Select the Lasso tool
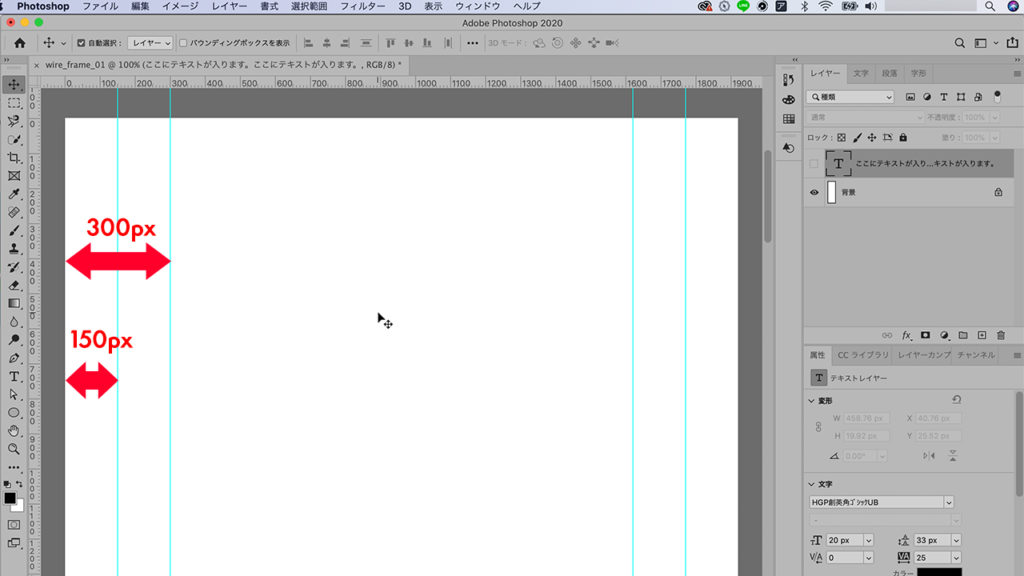Viewport: 1024px width, 576px height. [x=14, y=121]
